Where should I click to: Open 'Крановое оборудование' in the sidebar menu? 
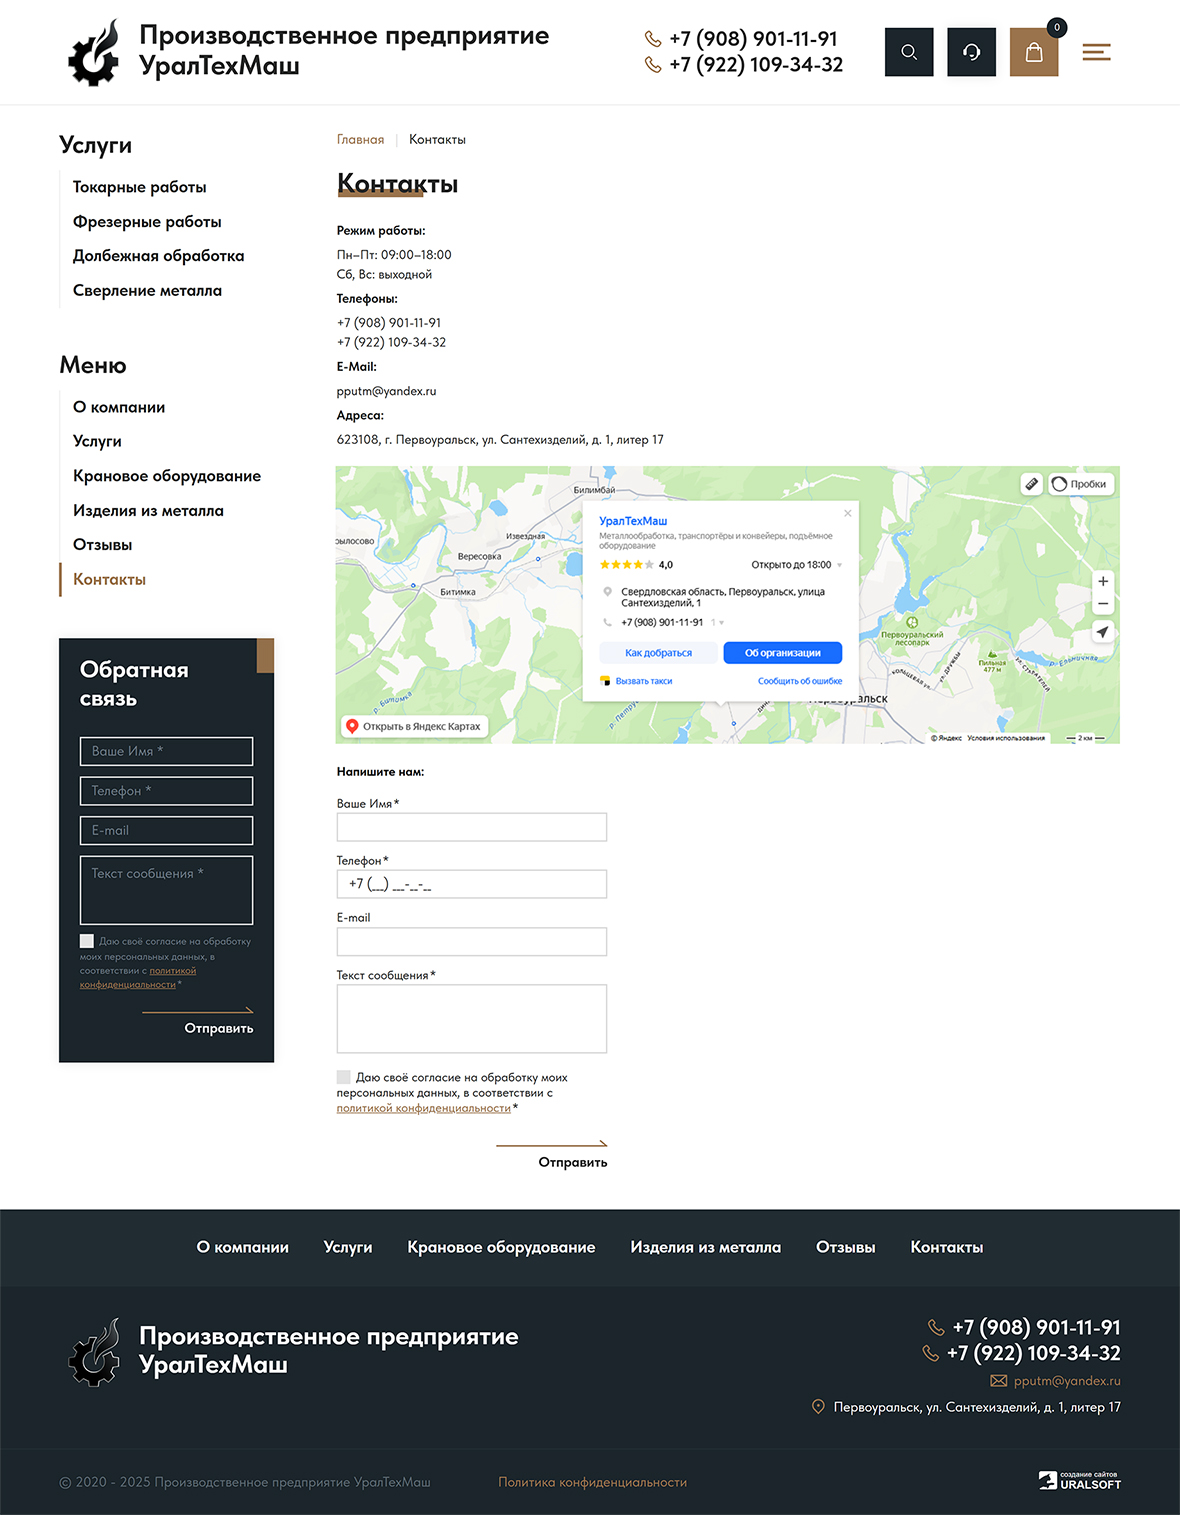pyautogui.click(x=167, y=476)
